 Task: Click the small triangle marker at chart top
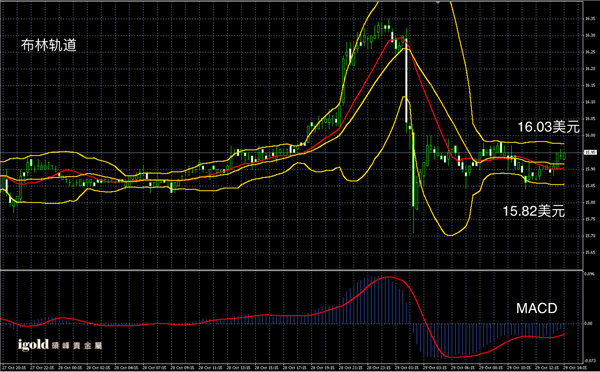click(438, 2)
